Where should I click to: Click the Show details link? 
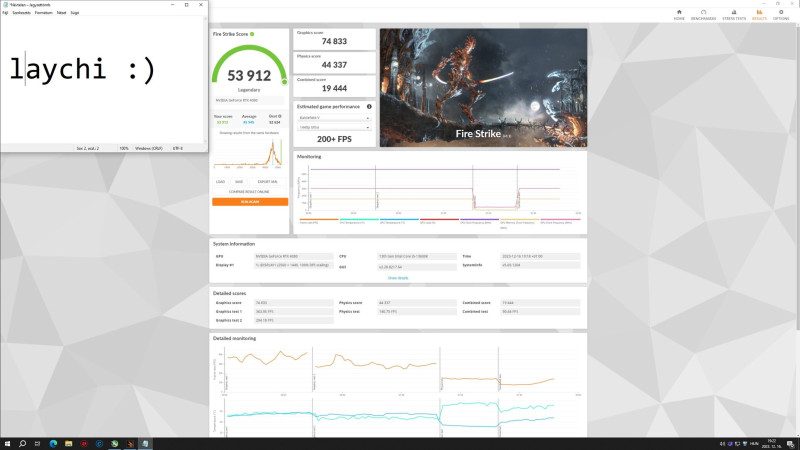[398, 278]
